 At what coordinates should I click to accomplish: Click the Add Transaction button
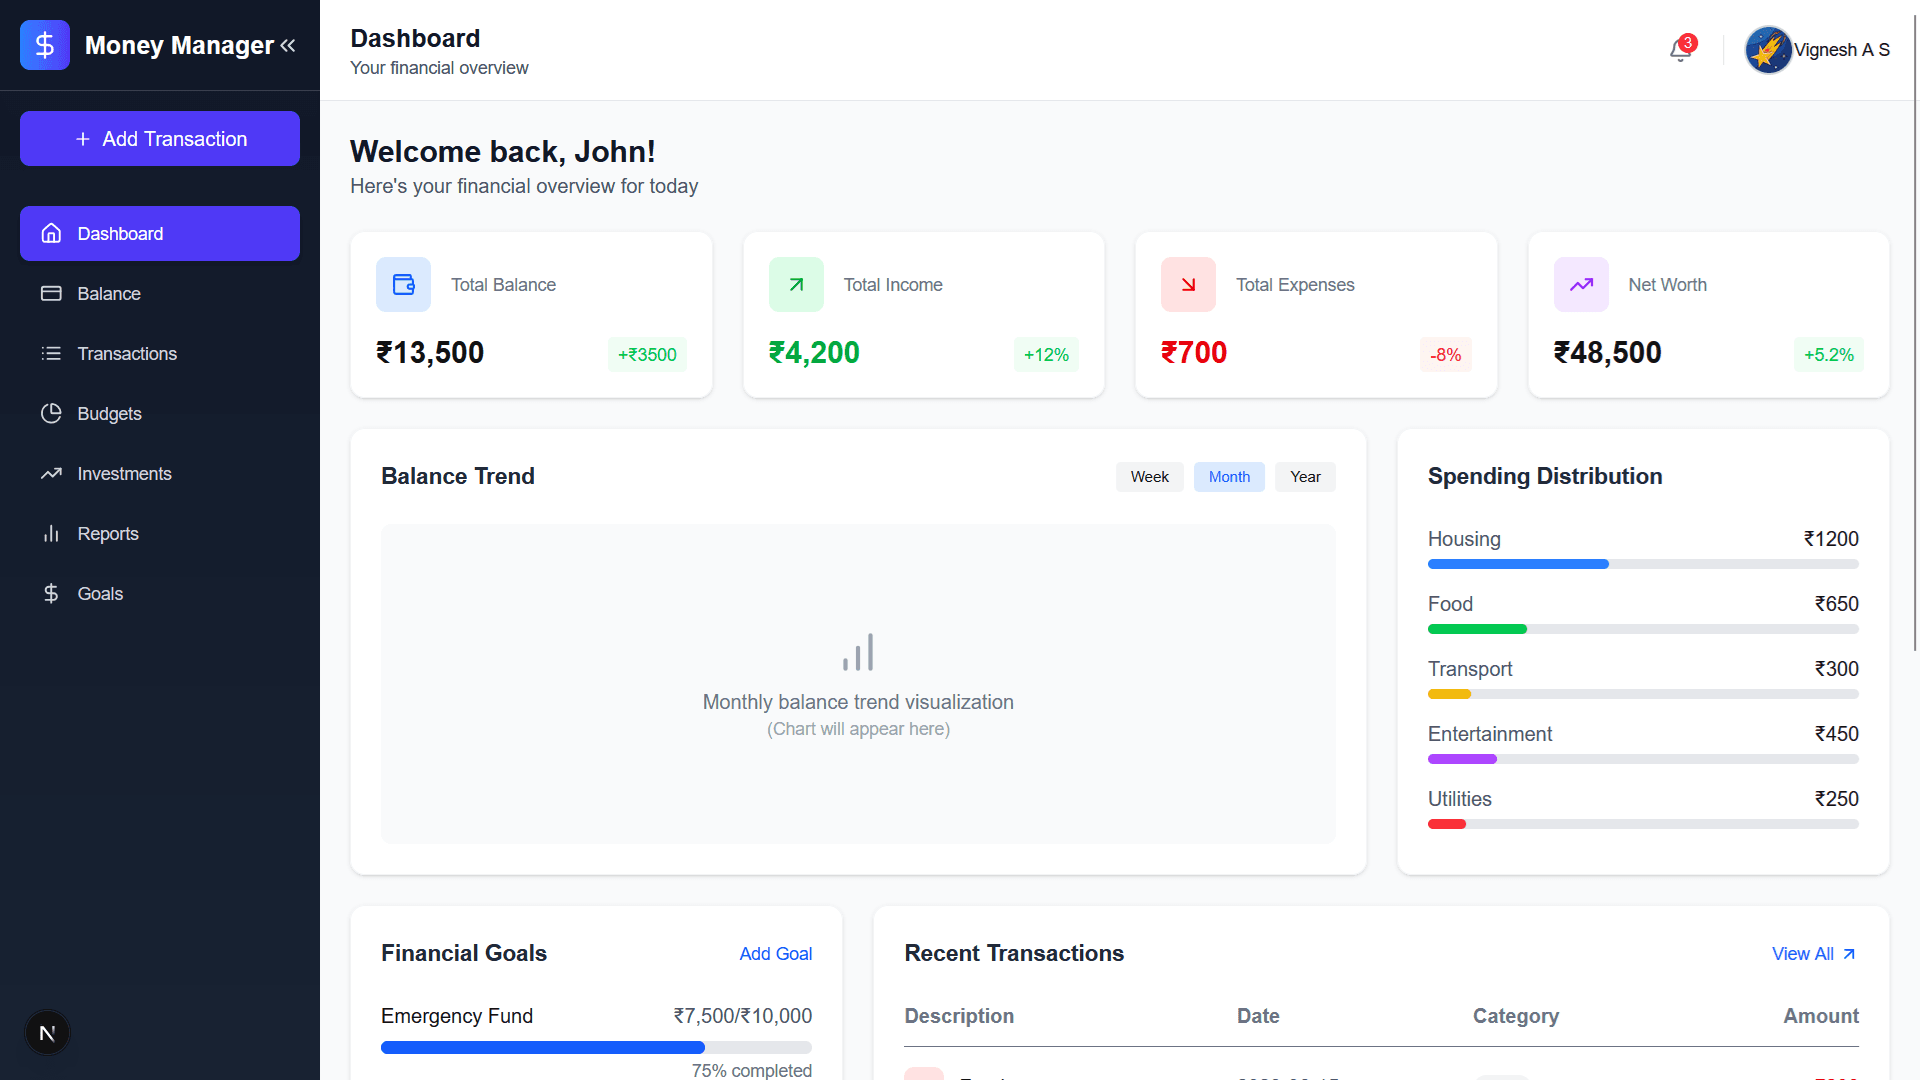(x=159, y=138)
